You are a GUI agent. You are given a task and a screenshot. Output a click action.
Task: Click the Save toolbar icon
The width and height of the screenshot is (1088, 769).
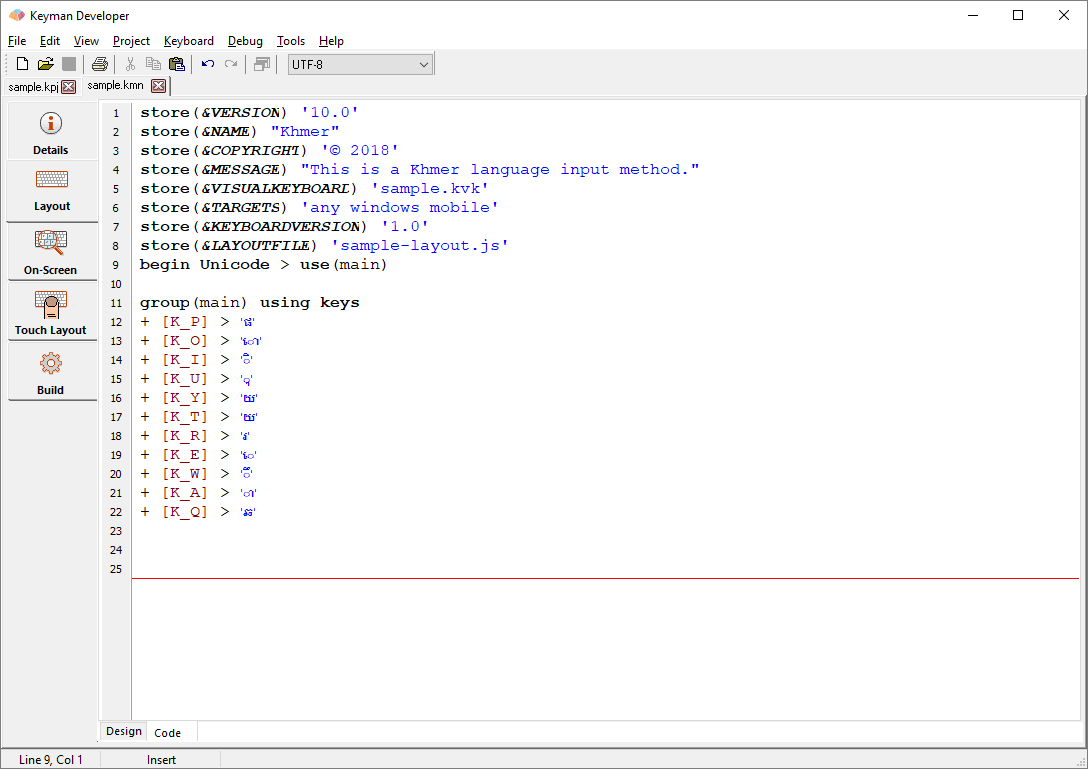(69, 65)
